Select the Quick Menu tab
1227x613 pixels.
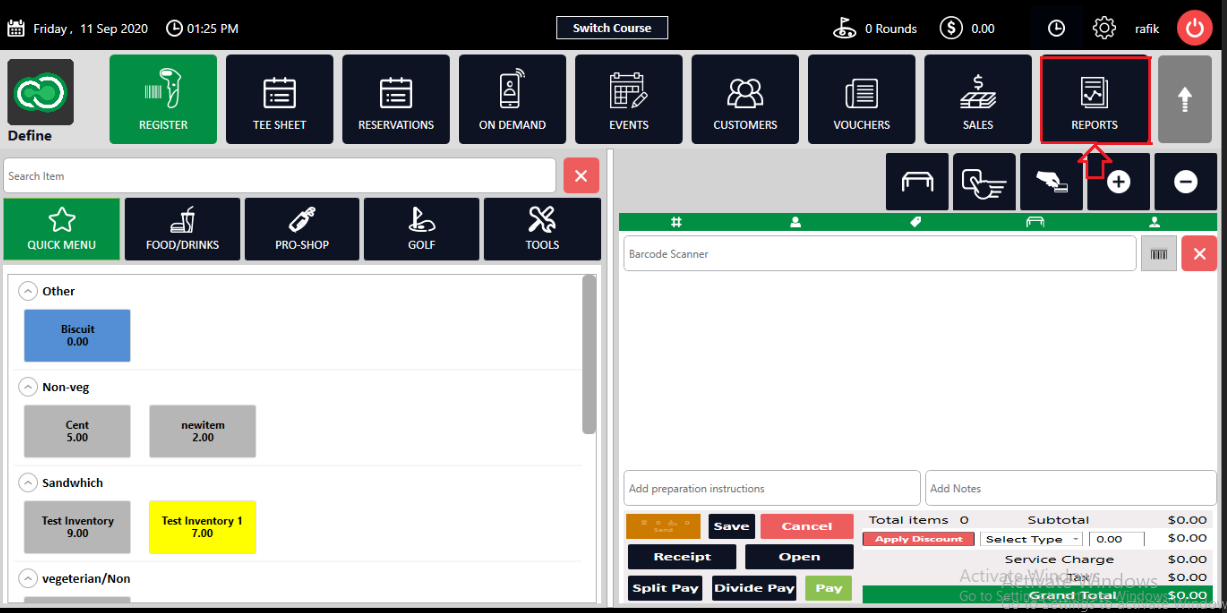[62, 229]
